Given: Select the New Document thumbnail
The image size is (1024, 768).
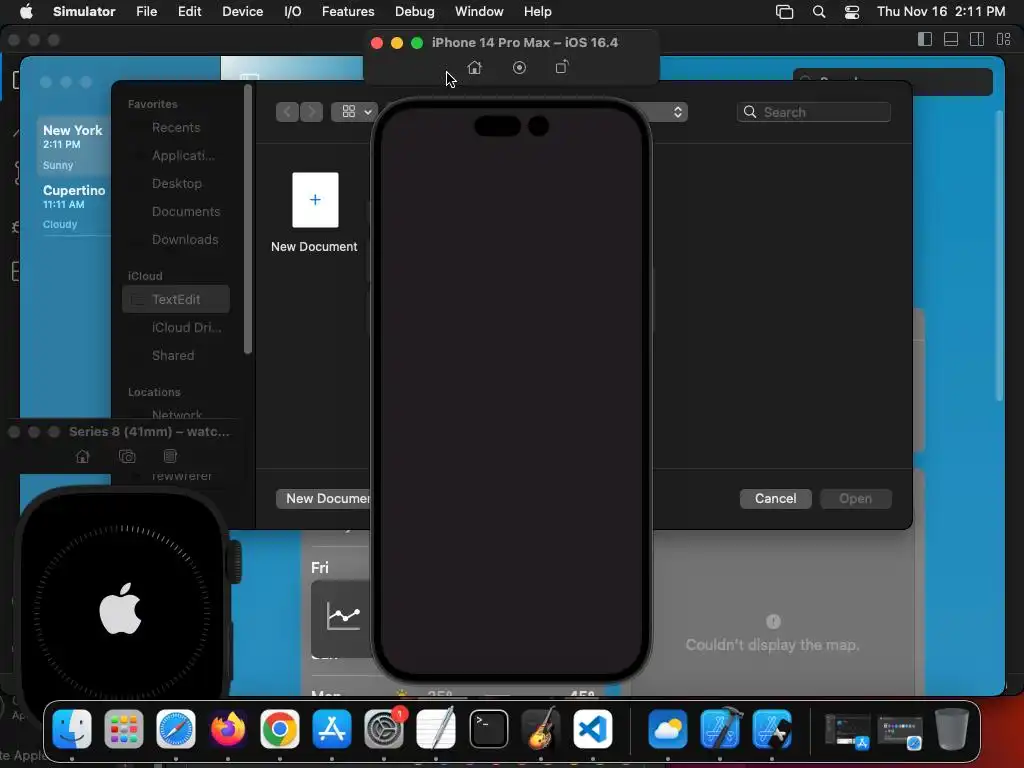Looking at the screenshot, I should (315, 200).
